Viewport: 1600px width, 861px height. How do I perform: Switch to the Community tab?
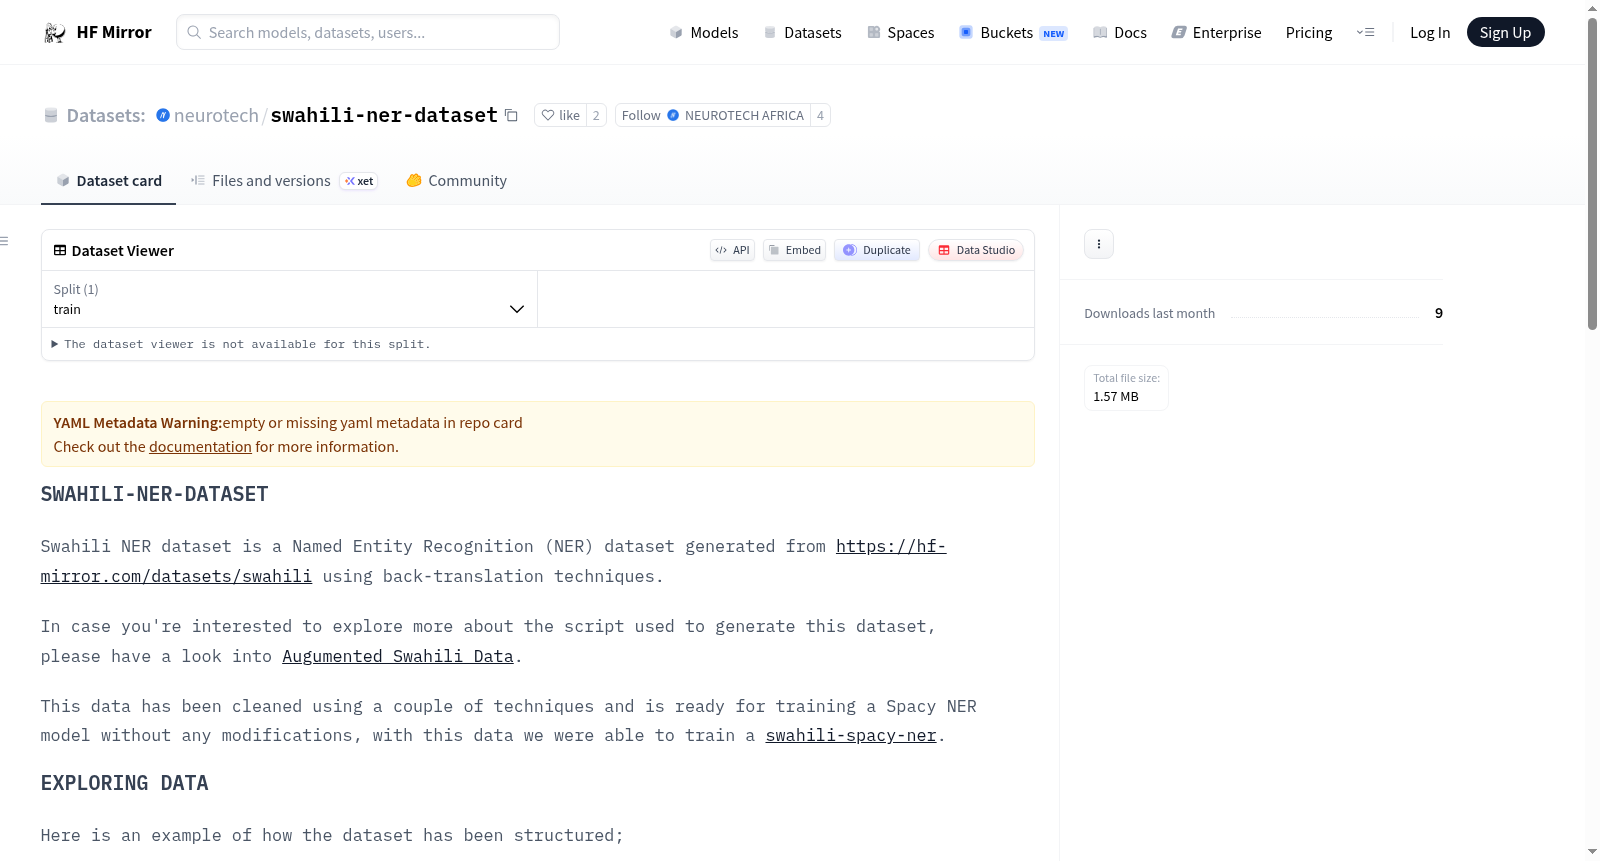pyautogui.click(x=456, y=181)
